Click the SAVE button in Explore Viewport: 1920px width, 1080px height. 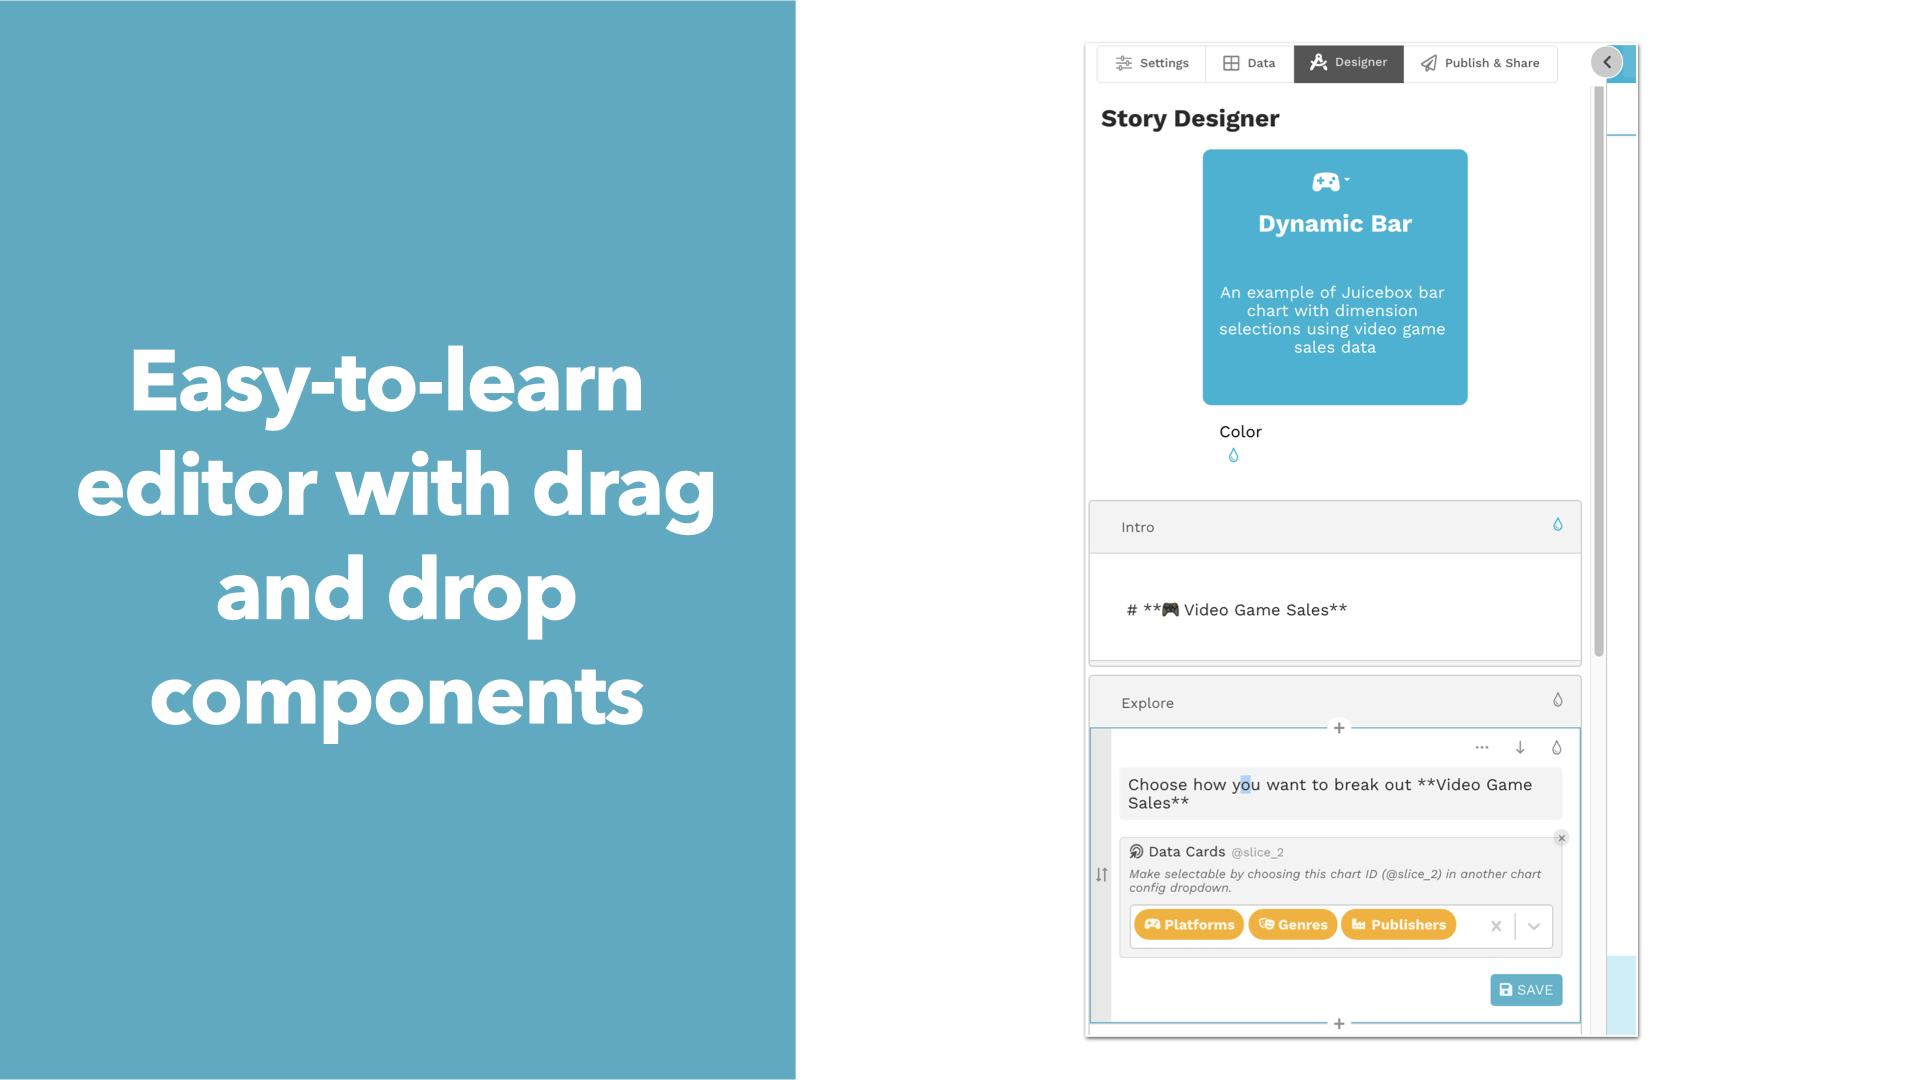(x=1526, y=989)
